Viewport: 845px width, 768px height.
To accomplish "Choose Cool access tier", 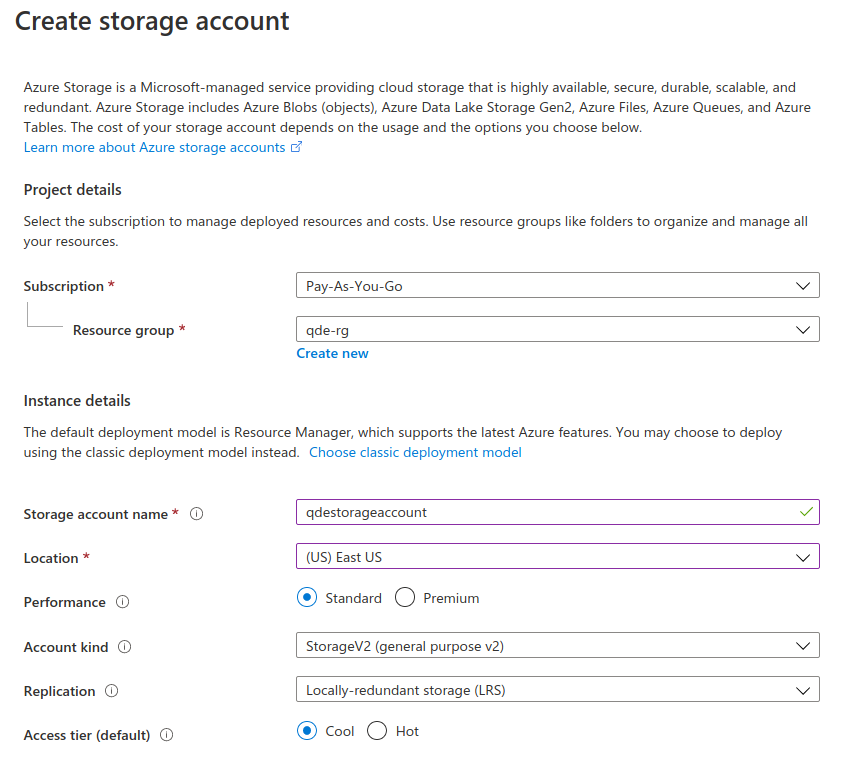I will (307, 731).
